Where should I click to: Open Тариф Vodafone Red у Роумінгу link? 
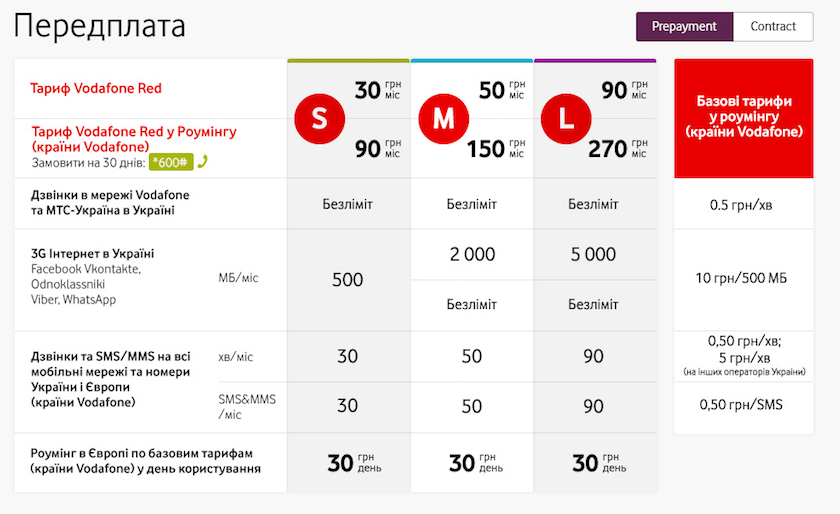(134, 139)
